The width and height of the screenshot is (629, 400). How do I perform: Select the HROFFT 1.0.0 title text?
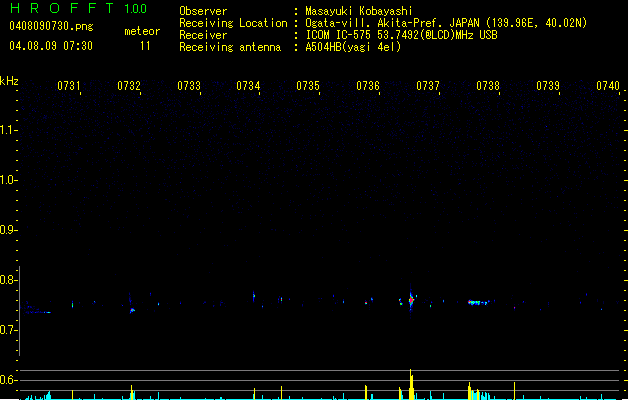pos(79,8)
